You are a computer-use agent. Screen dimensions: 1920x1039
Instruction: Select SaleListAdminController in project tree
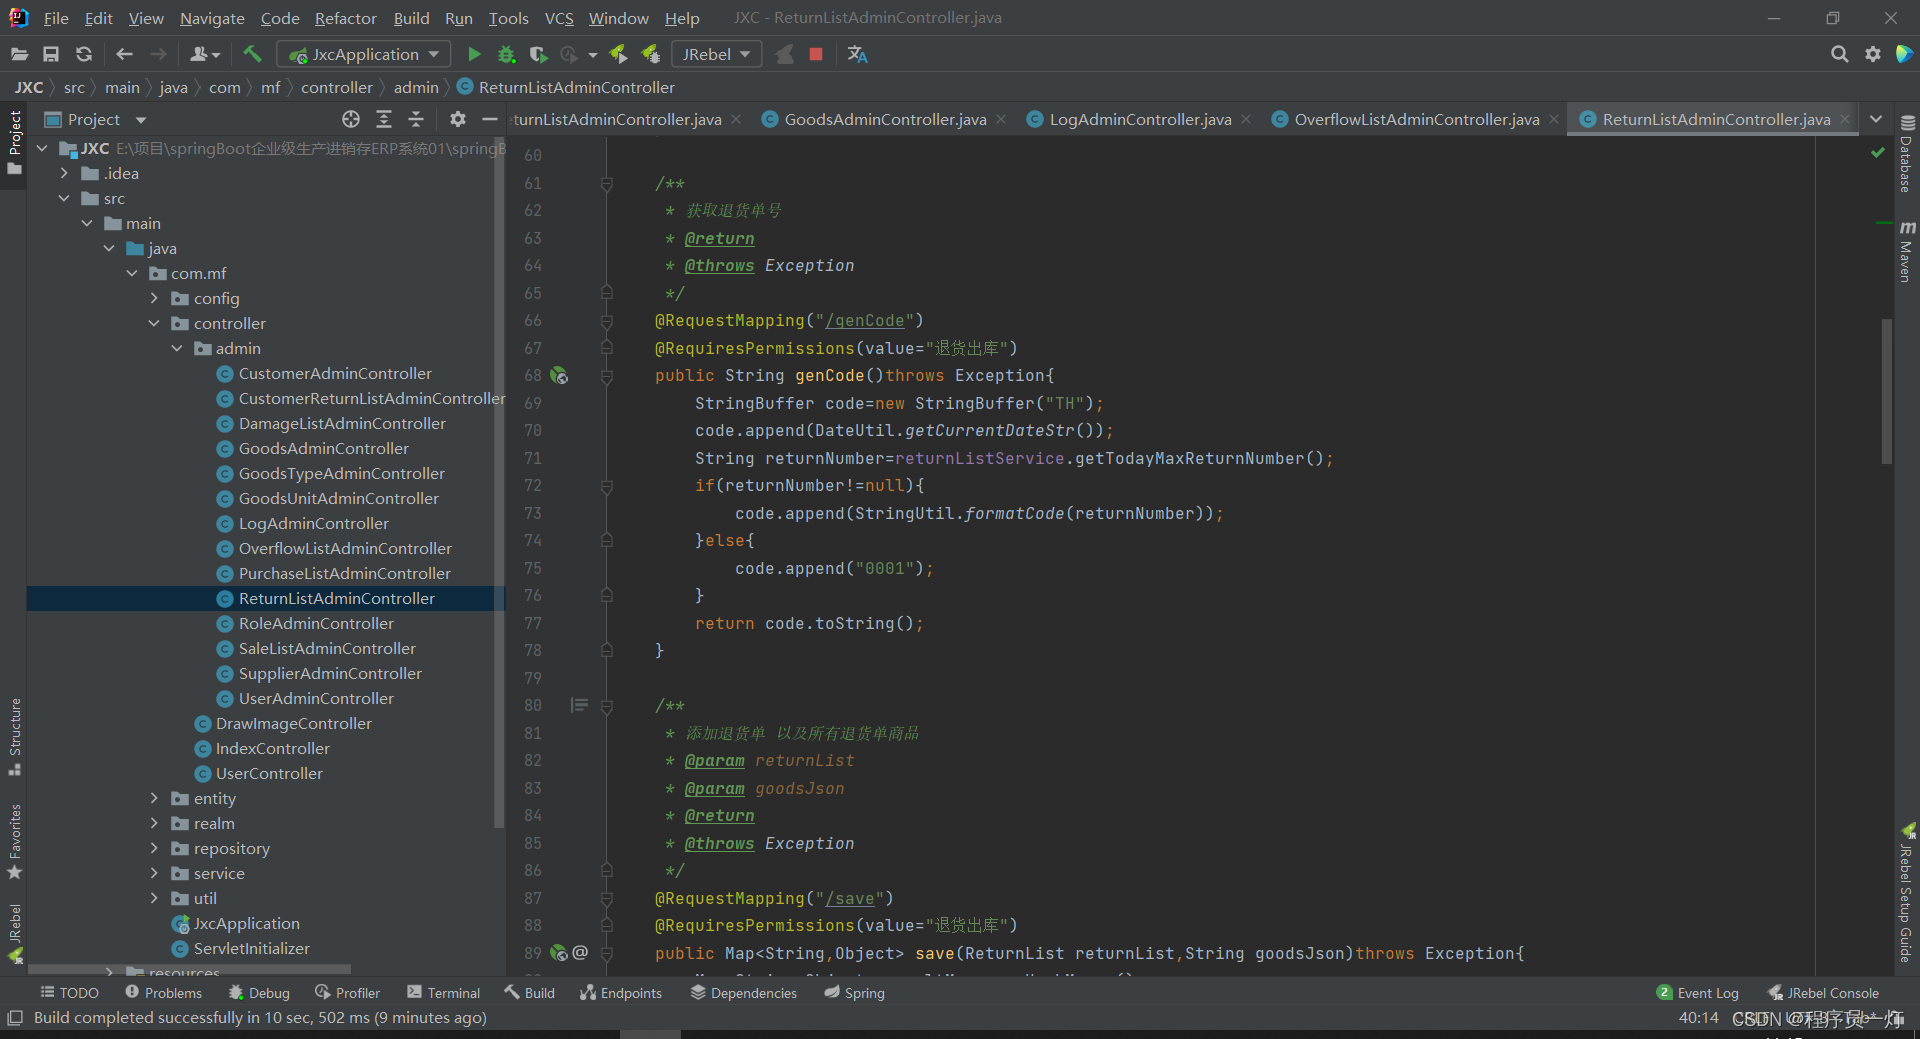point(327,648)
